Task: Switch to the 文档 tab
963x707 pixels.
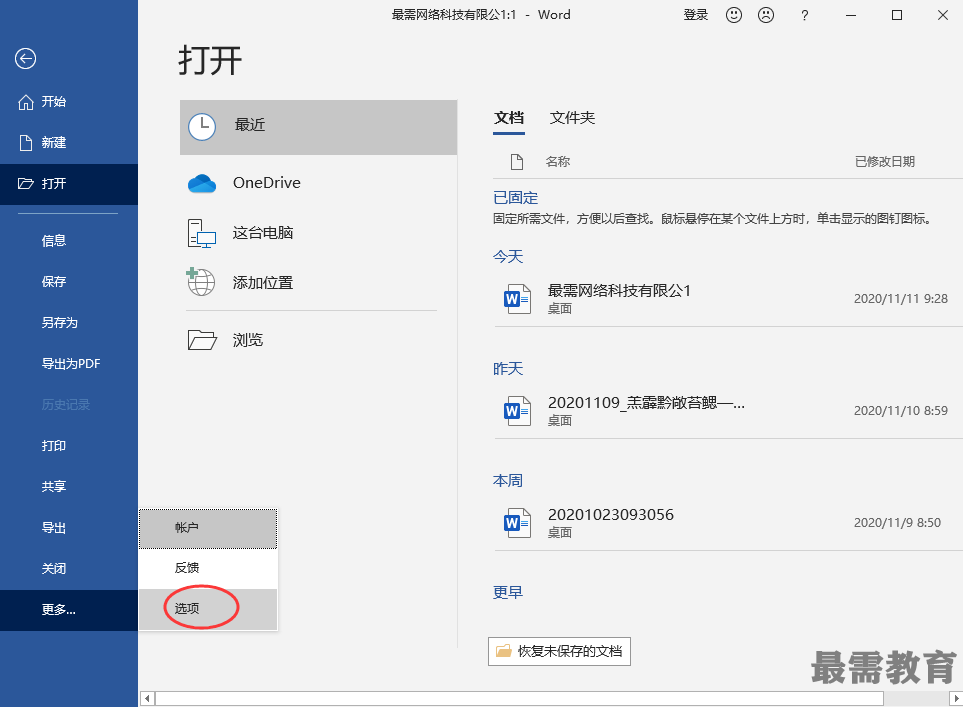Action: 509,119
